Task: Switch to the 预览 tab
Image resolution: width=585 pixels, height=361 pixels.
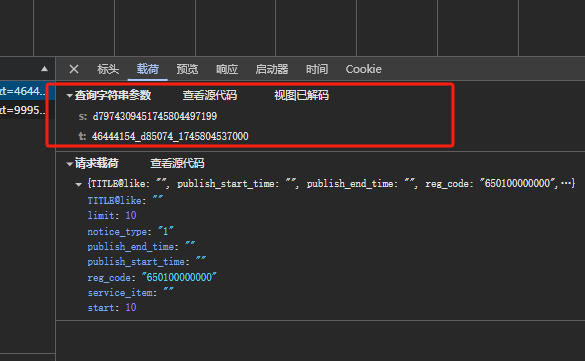Action: point(187,69)
